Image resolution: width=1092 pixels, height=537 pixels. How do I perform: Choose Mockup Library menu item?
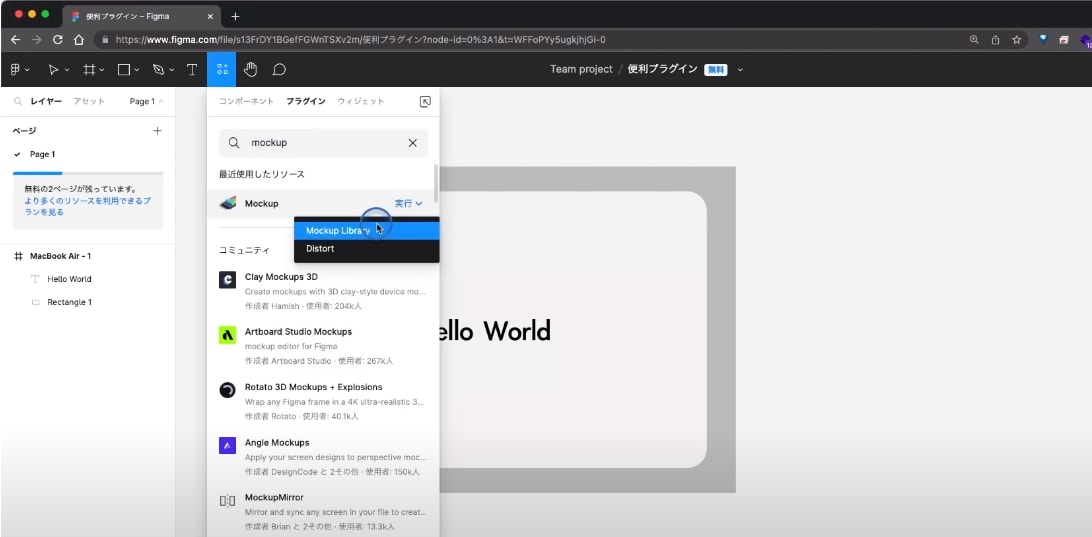(x=366, y=231)
